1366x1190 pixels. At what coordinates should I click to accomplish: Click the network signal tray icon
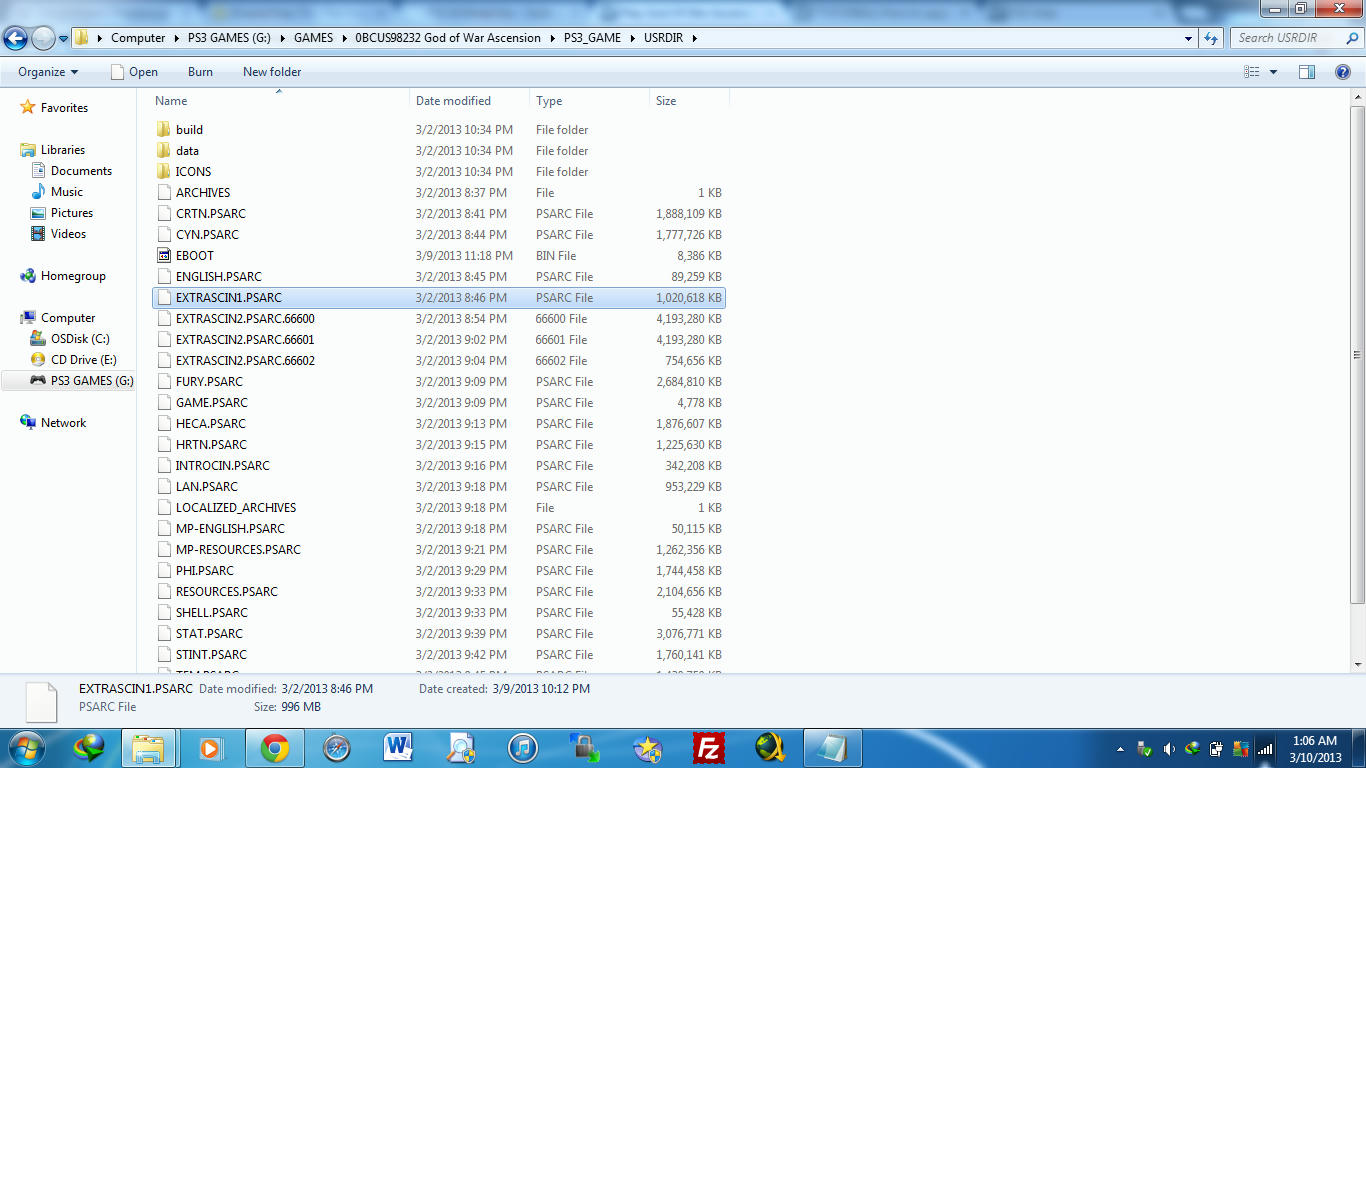(1265, 749)
